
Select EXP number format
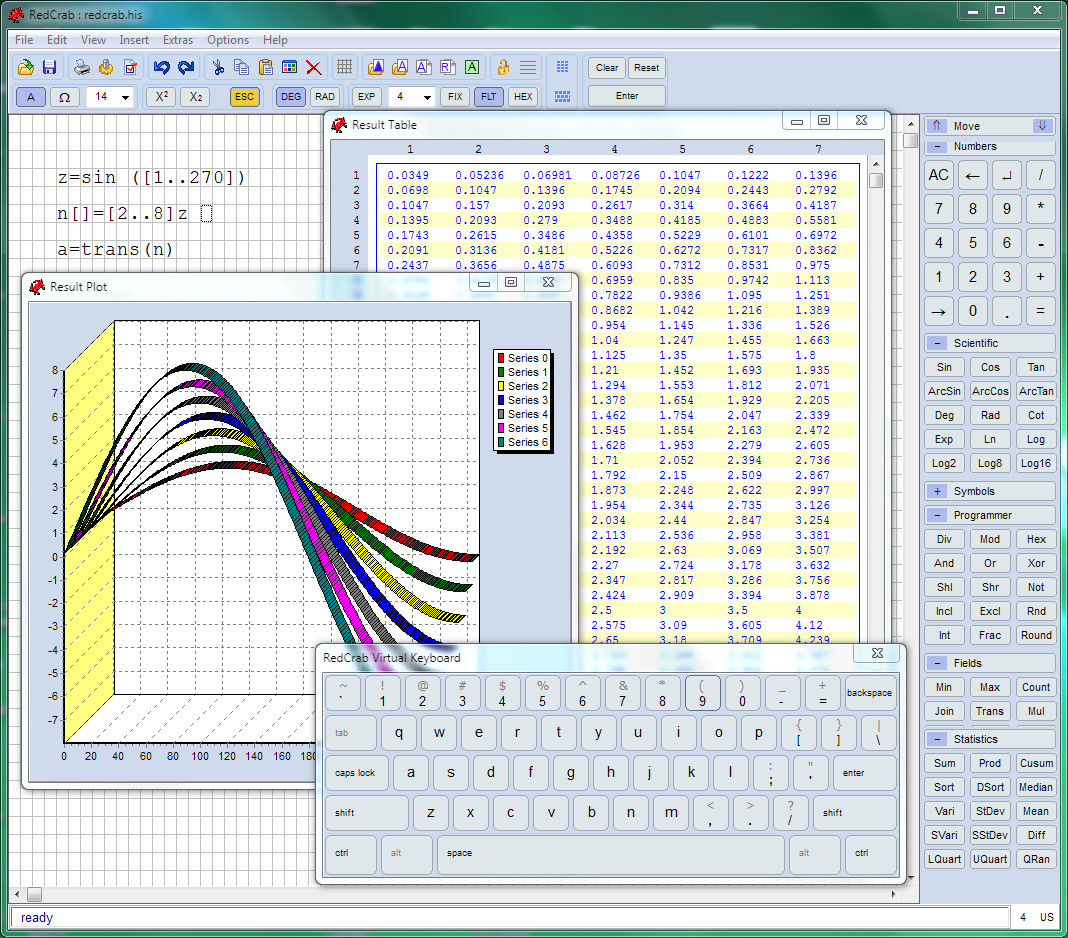point(366,97)
